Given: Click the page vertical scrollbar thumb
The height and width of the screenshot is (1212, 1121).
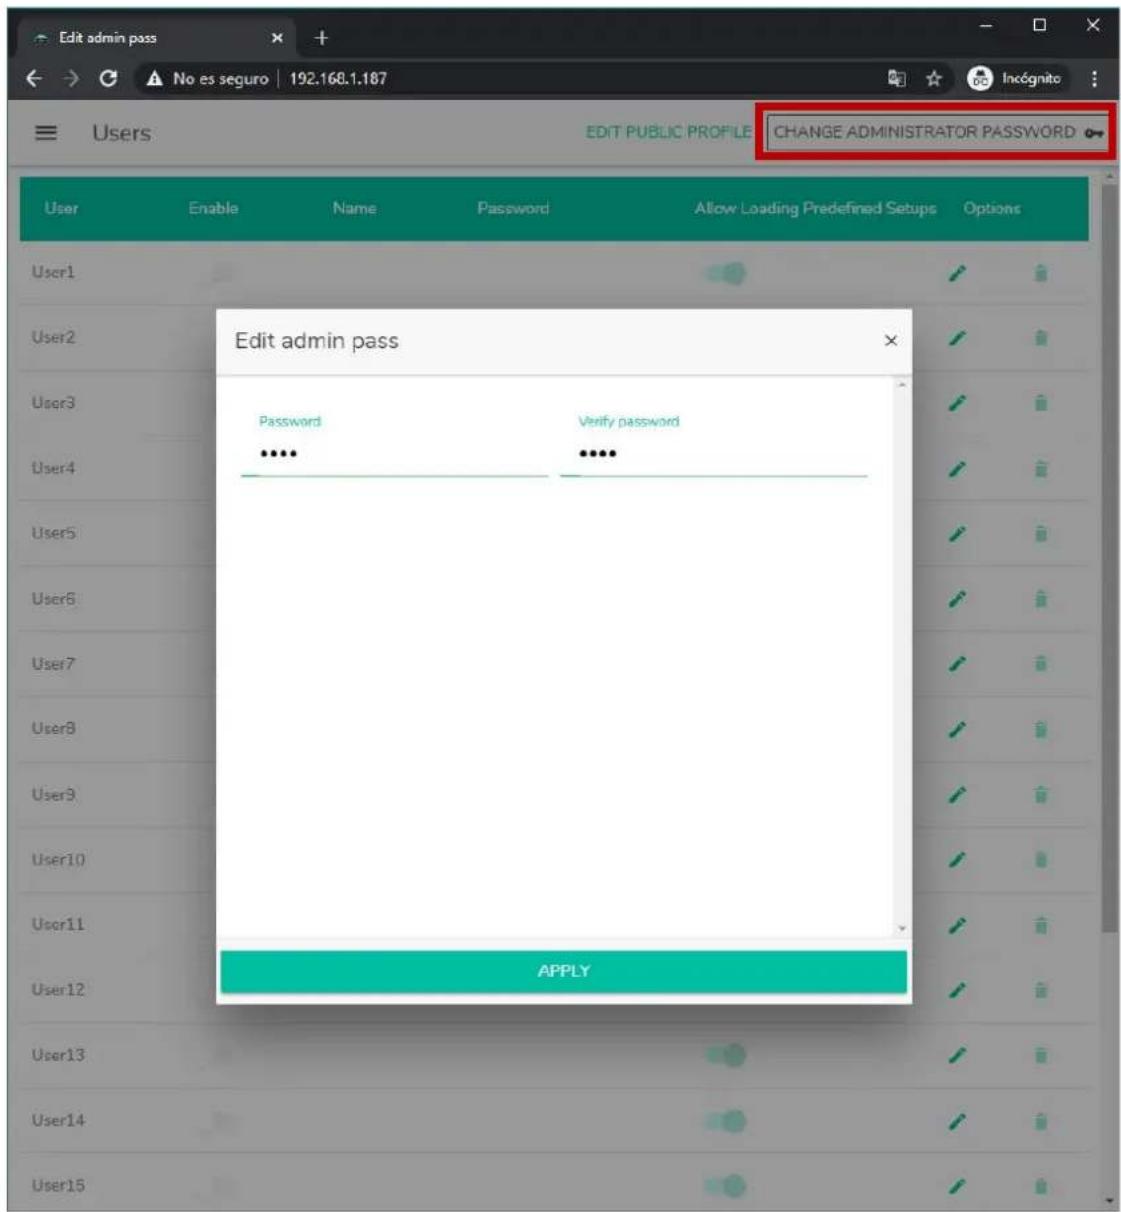Looking at the screenshot, I should coord(1109,557).
